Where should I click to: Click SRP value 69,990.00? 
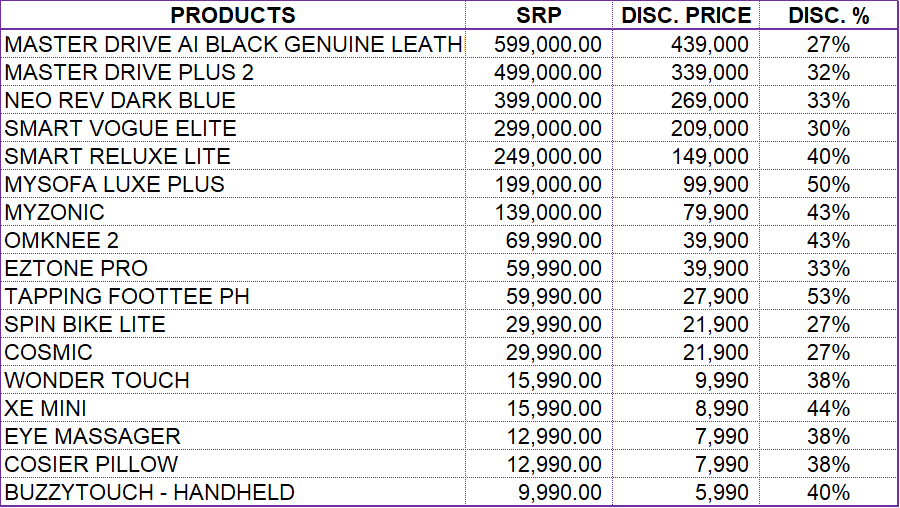coord(538,241)
